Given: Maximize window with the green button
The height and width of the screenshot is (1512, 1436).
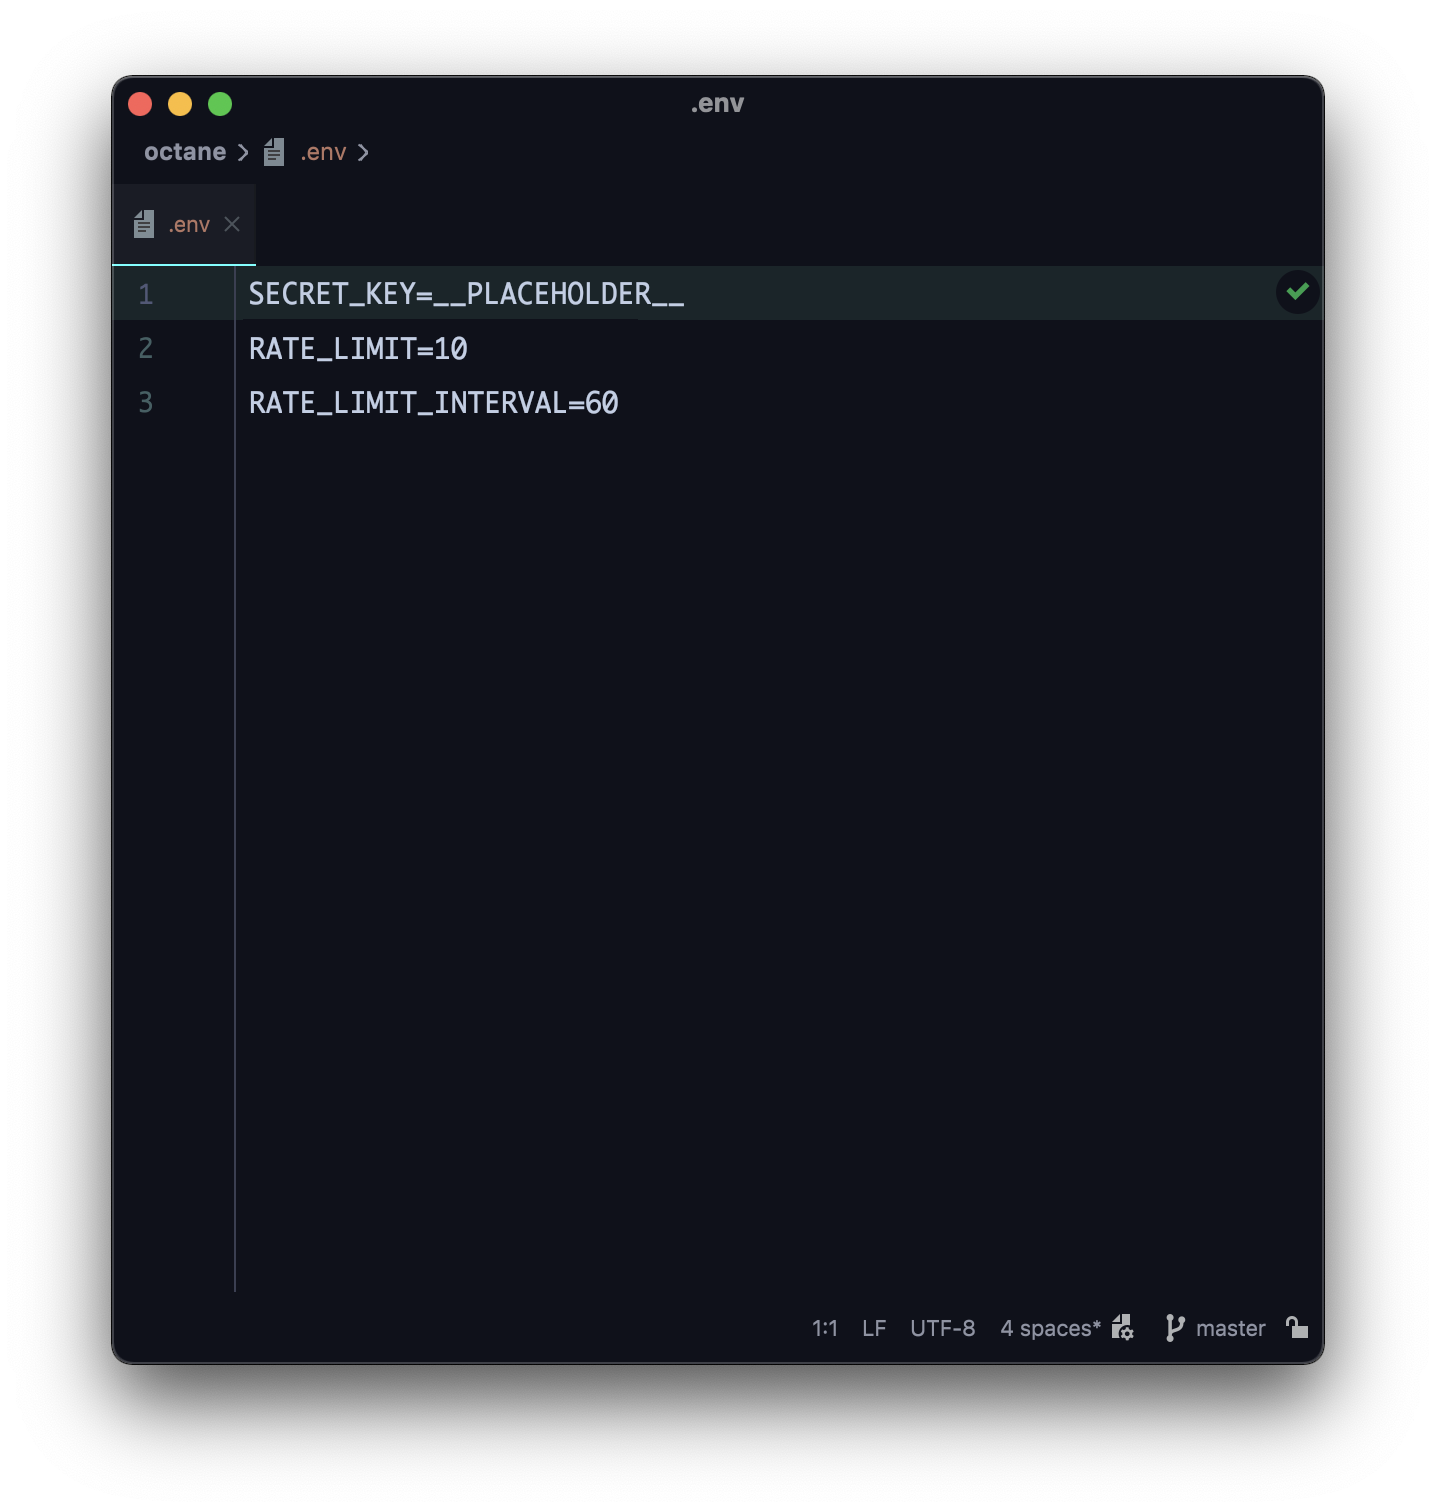Looking at the screenshot, I should 220,104.
